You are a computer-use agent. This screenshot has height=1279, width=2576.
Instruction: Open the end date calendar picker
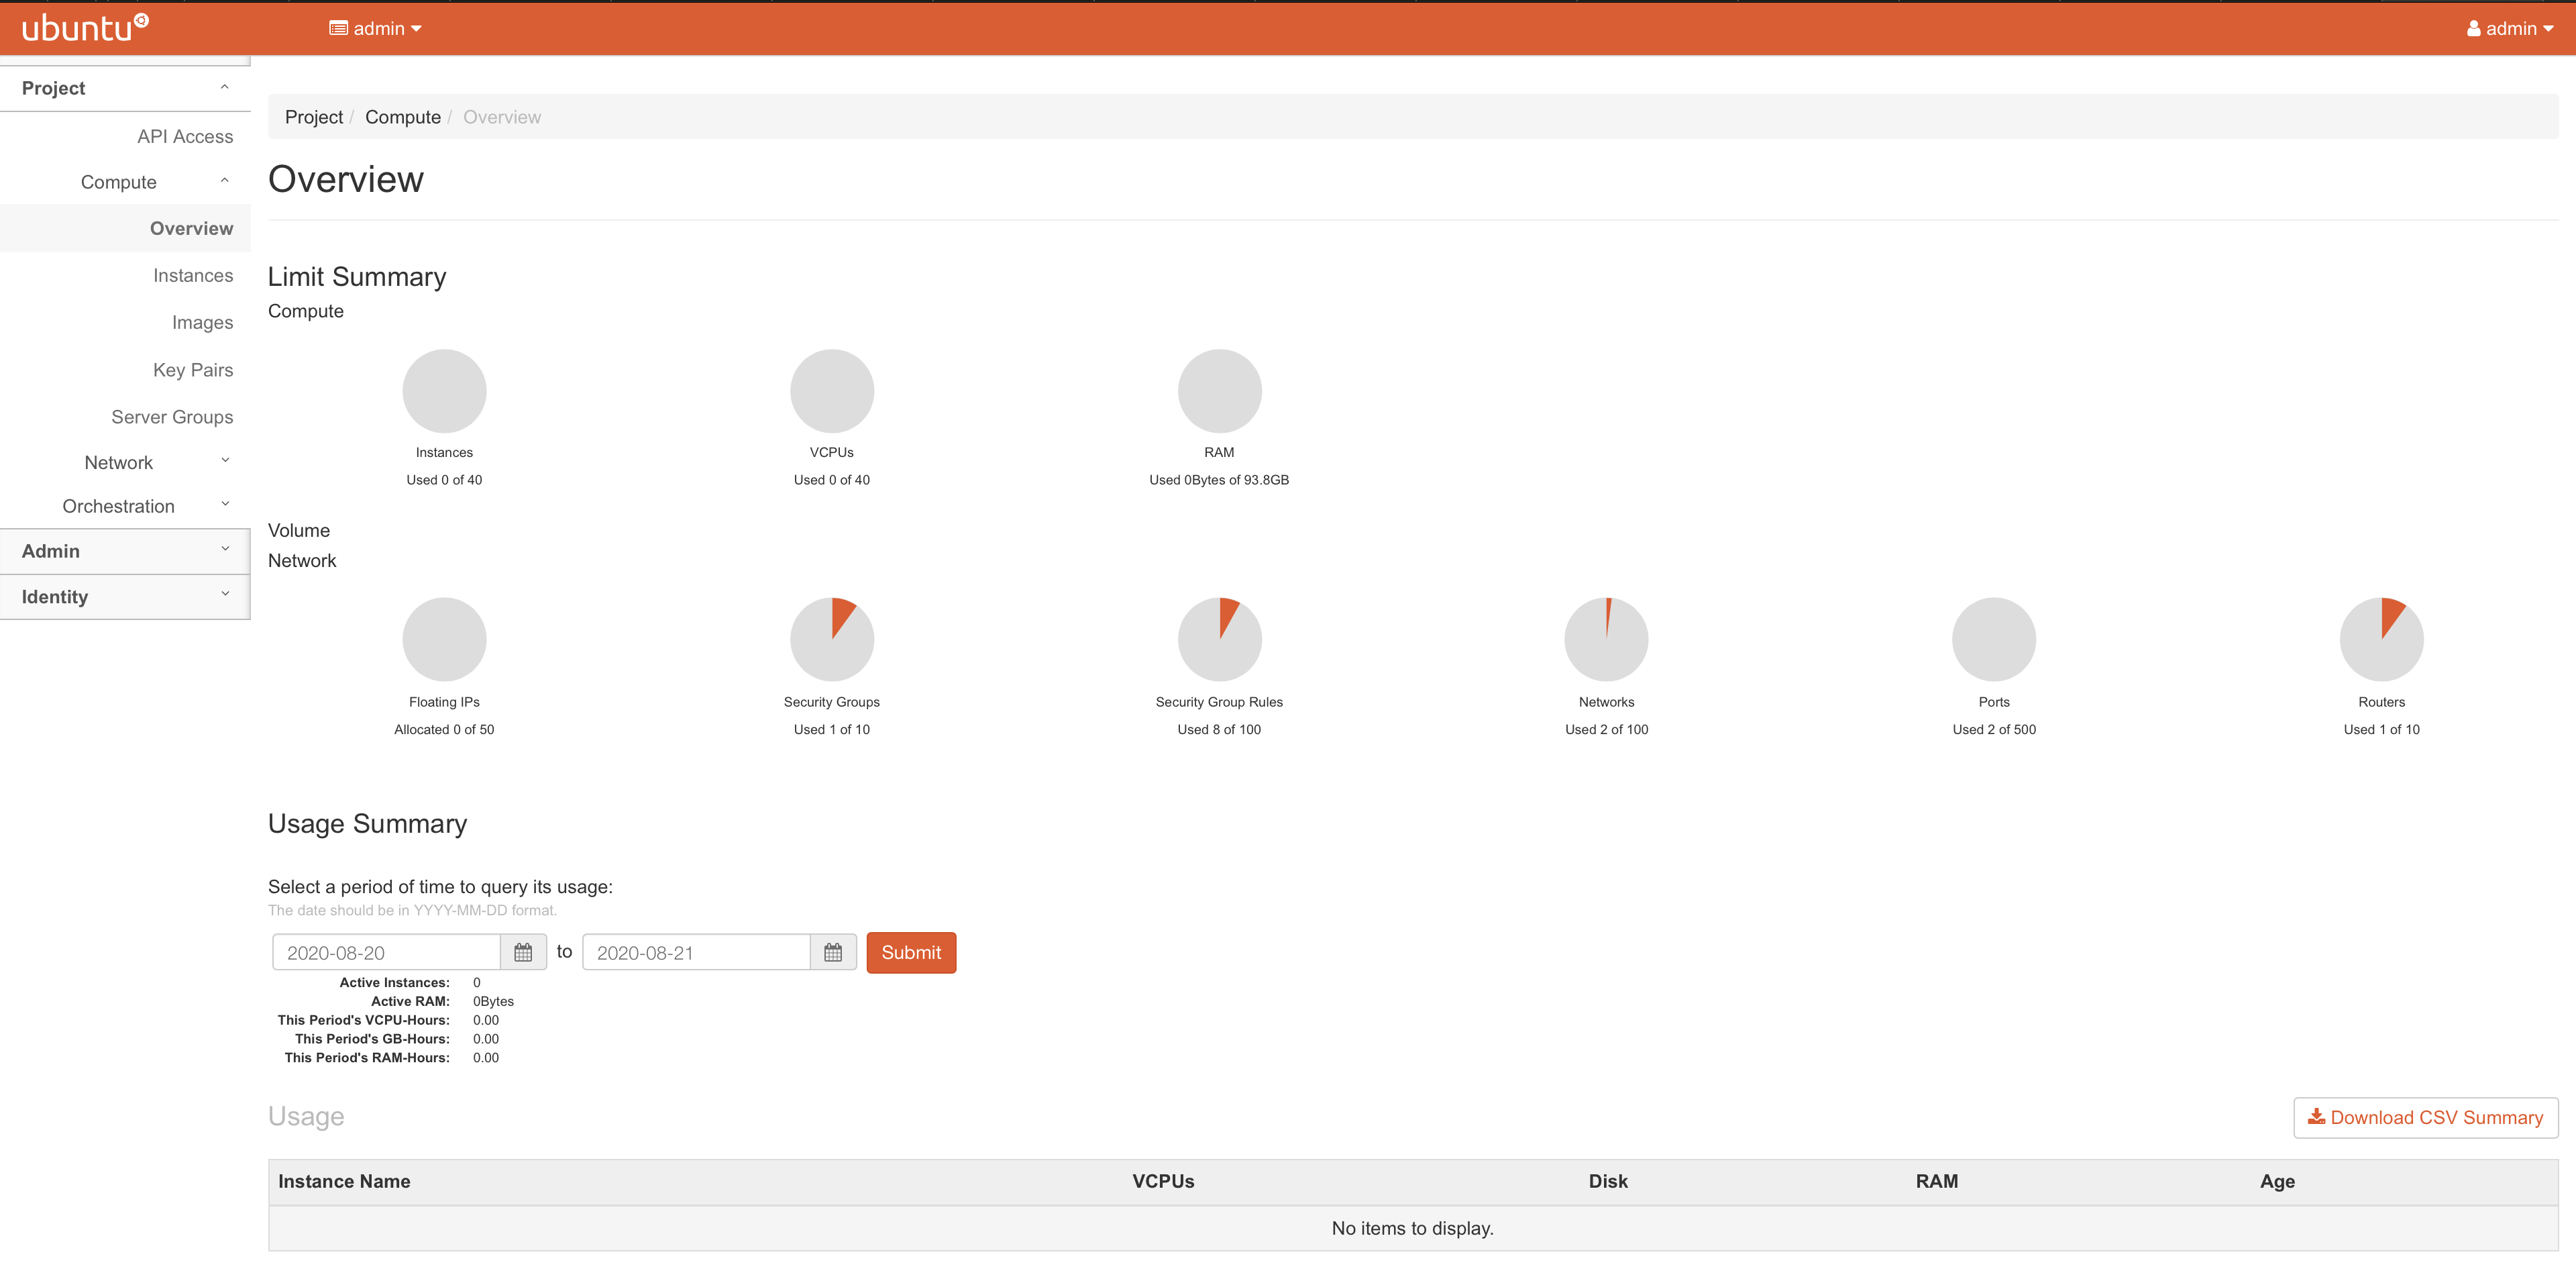point(833,952)
